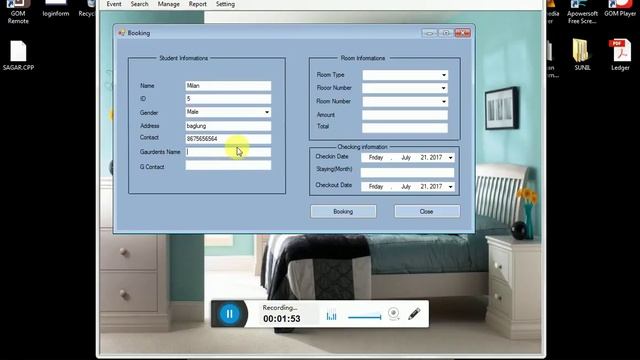Open the Ledger PDF desktop icon
Screen dimensions: 640x360
coord(620,55)
